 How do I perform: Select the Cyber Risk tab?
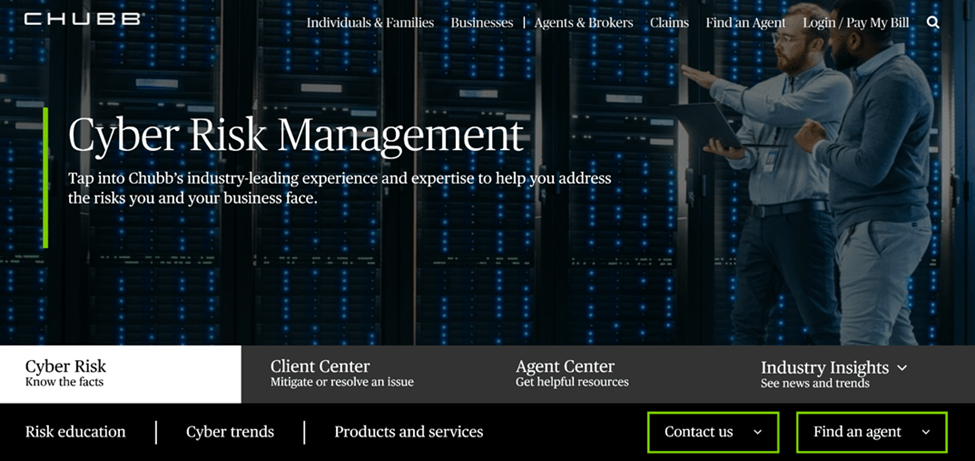121,374
